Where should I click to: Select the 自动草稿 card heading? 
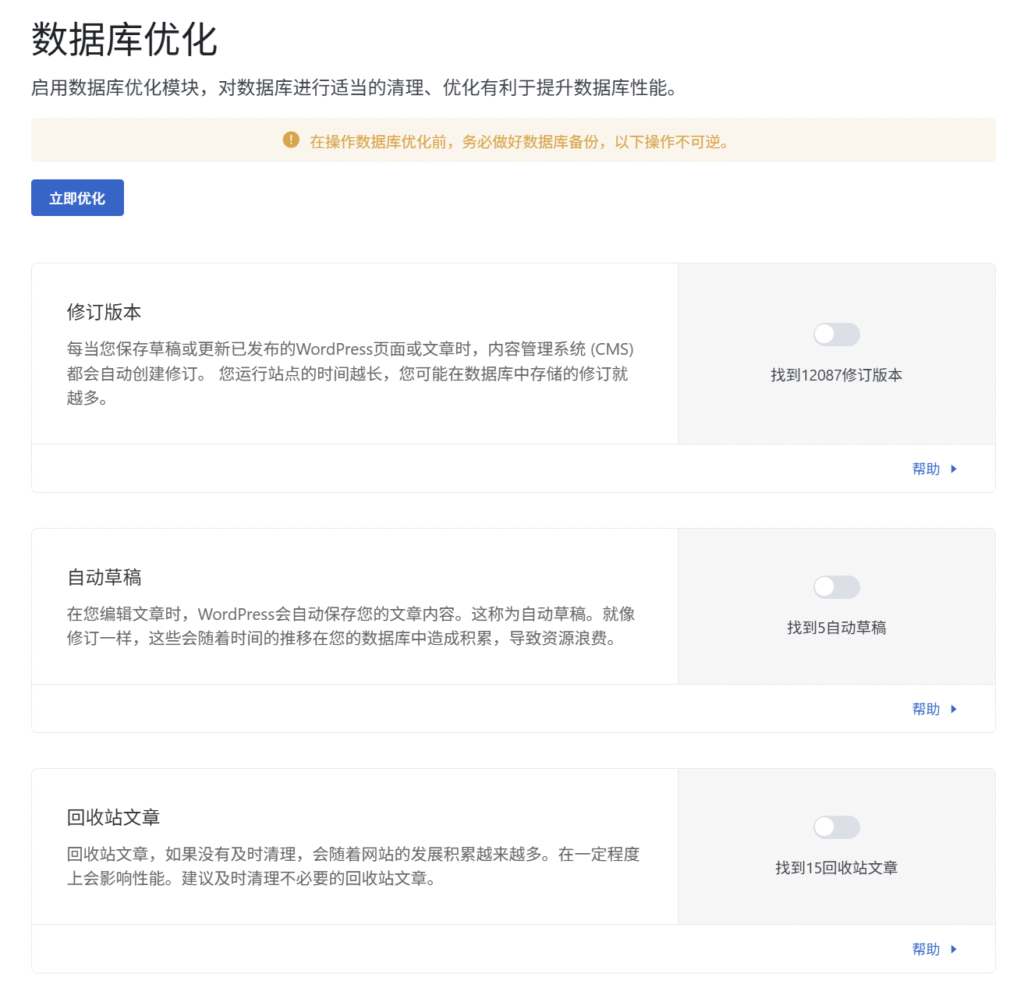click(104, 577)
